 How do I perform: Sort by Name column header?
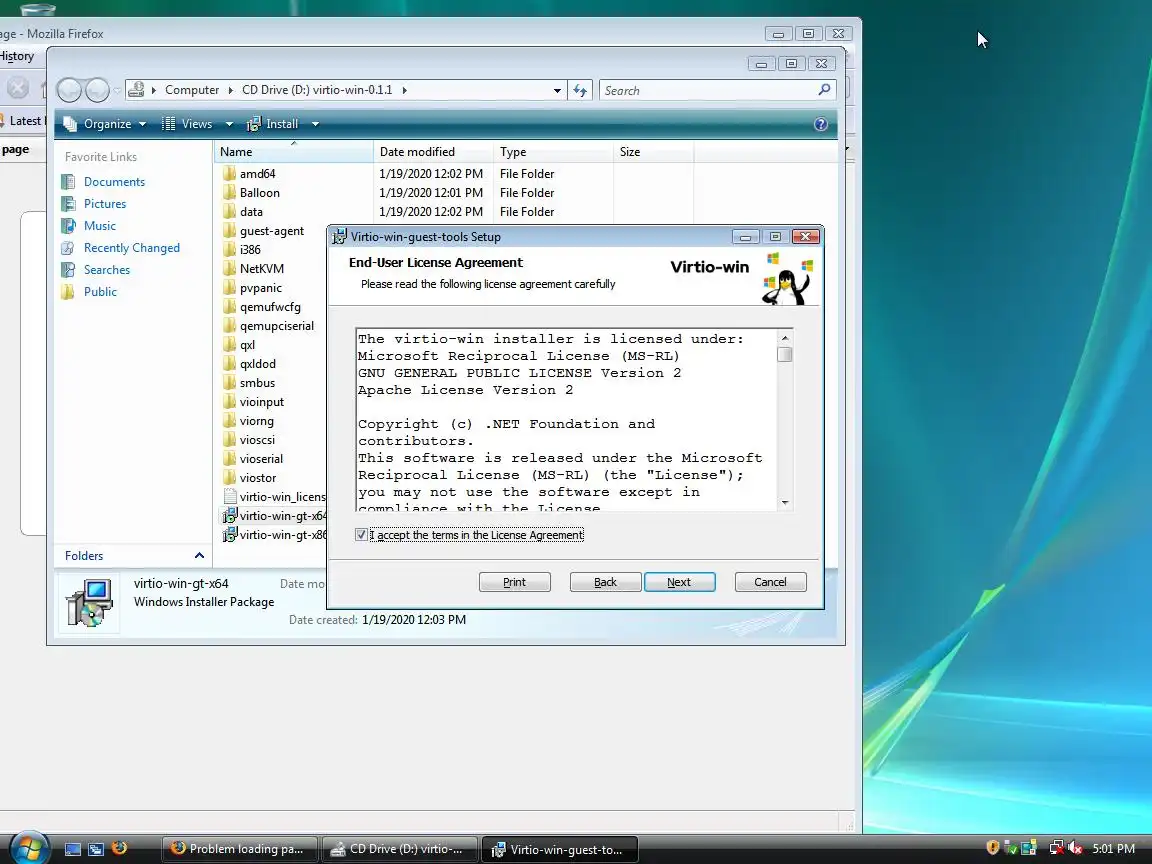click(x=294, y=151)
